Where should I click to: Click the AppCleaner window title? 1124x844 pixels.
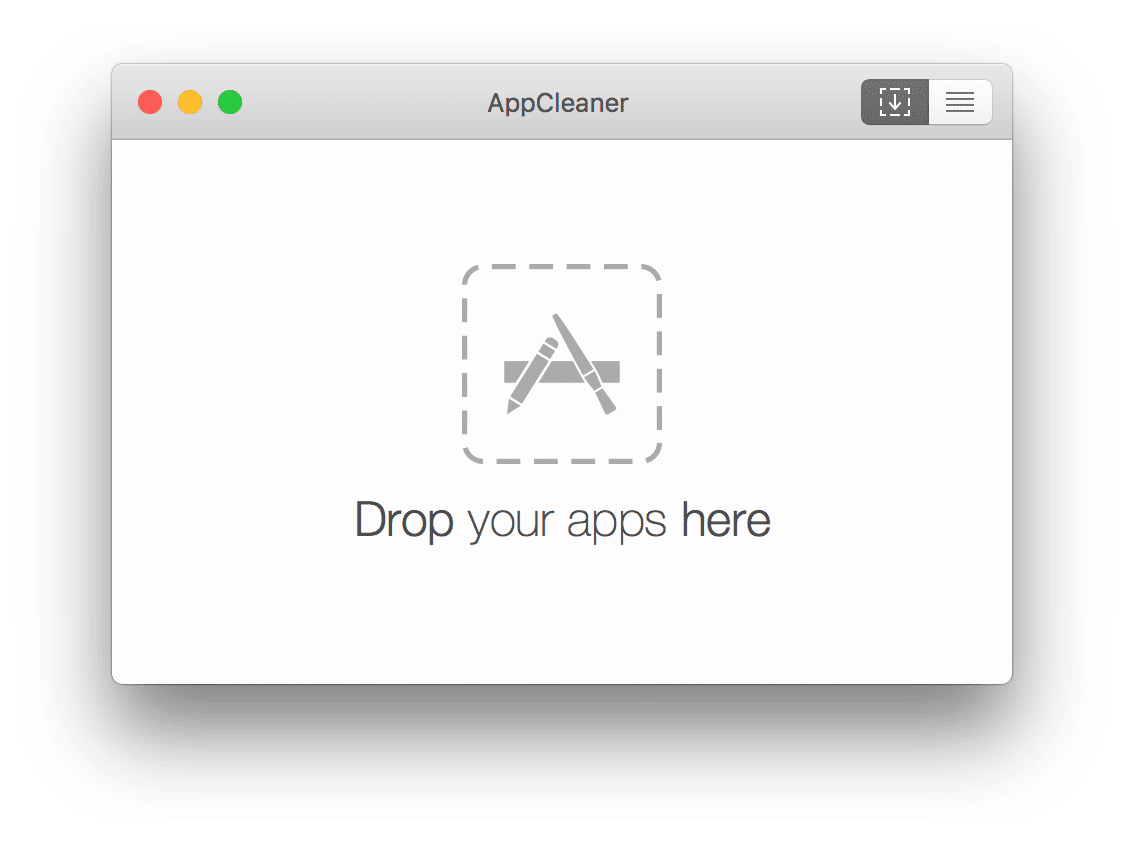(558, 103)
